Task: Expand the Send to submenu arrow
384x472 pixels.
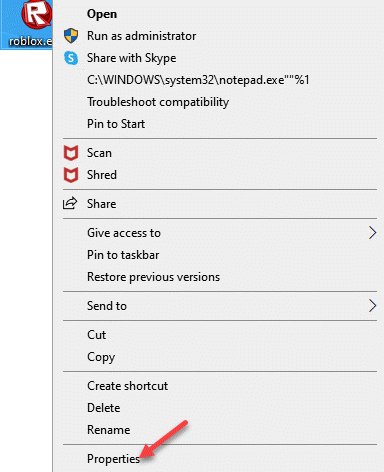Action: click(372, 306)
